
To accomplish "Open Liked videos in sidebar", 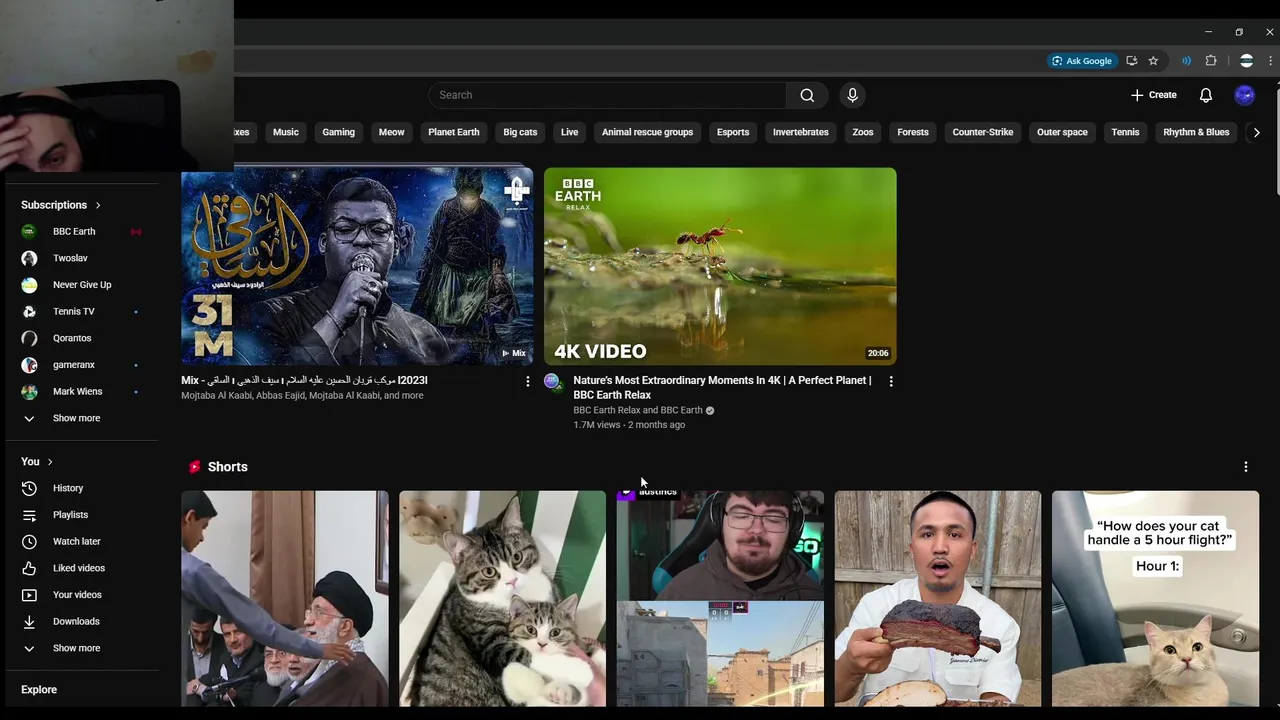I will 82,568.
